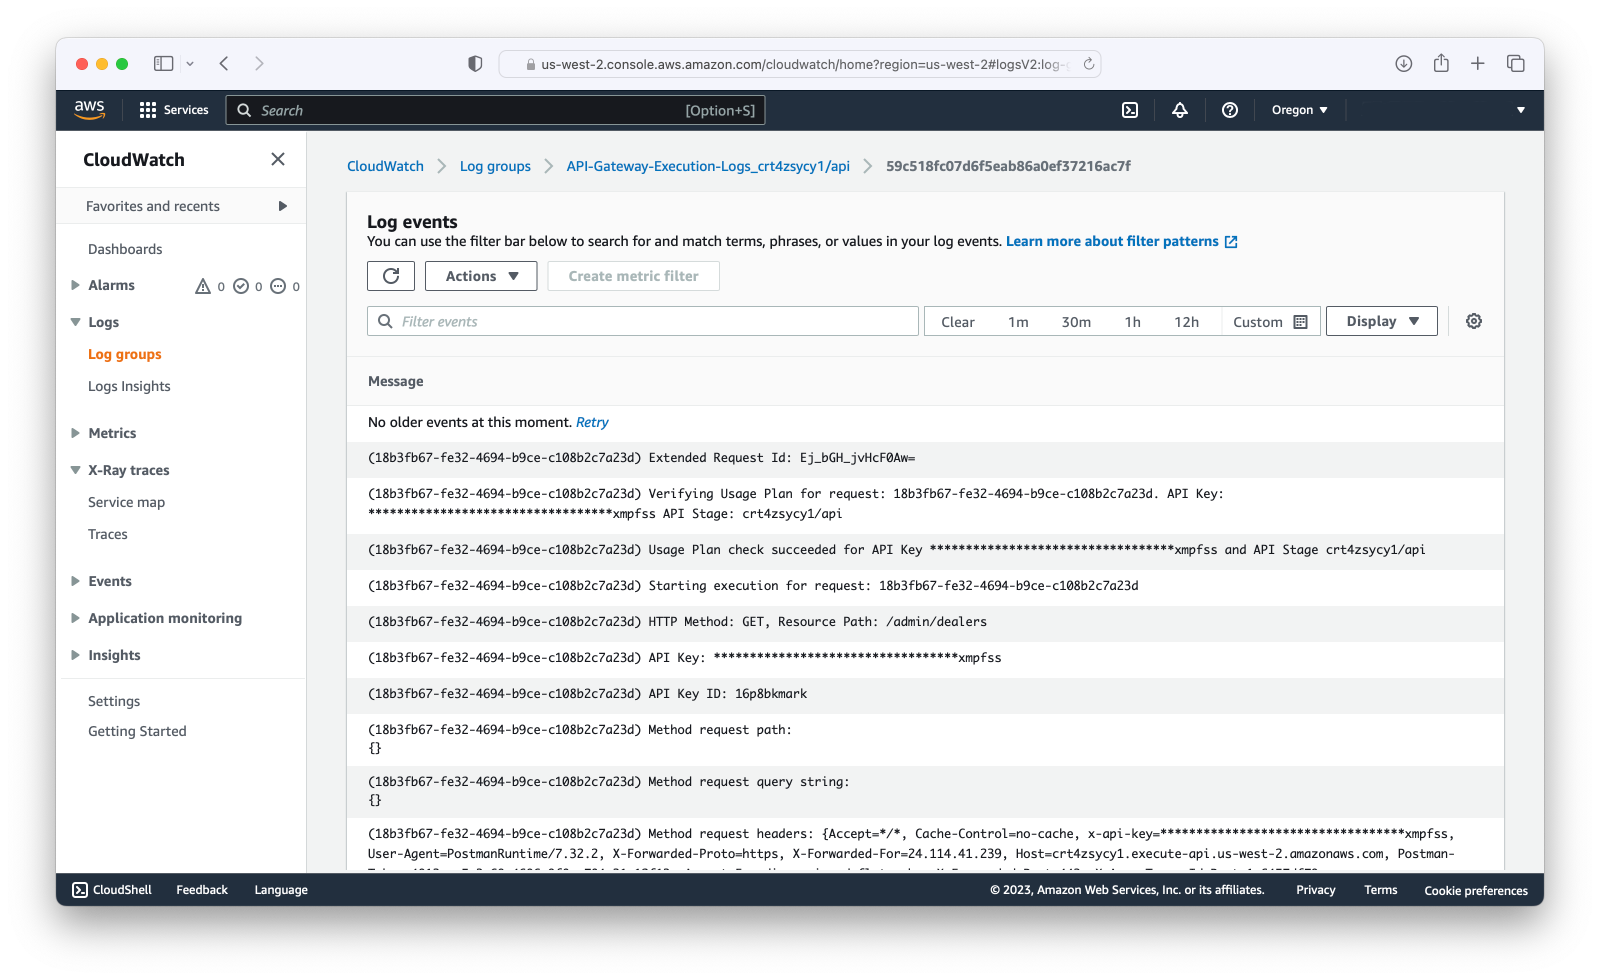Click the browser Share icon

point(1441,63)
